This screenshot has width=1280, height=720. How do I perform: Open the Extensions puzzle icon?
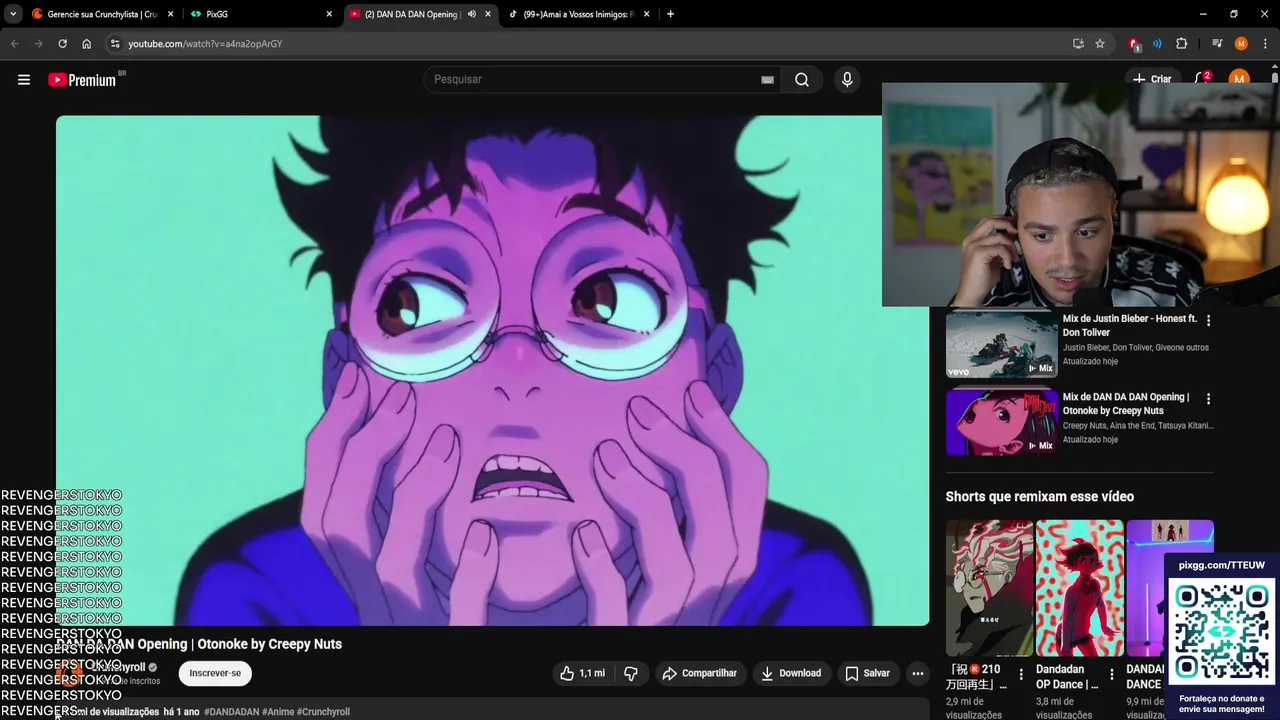click(1181, 44)
